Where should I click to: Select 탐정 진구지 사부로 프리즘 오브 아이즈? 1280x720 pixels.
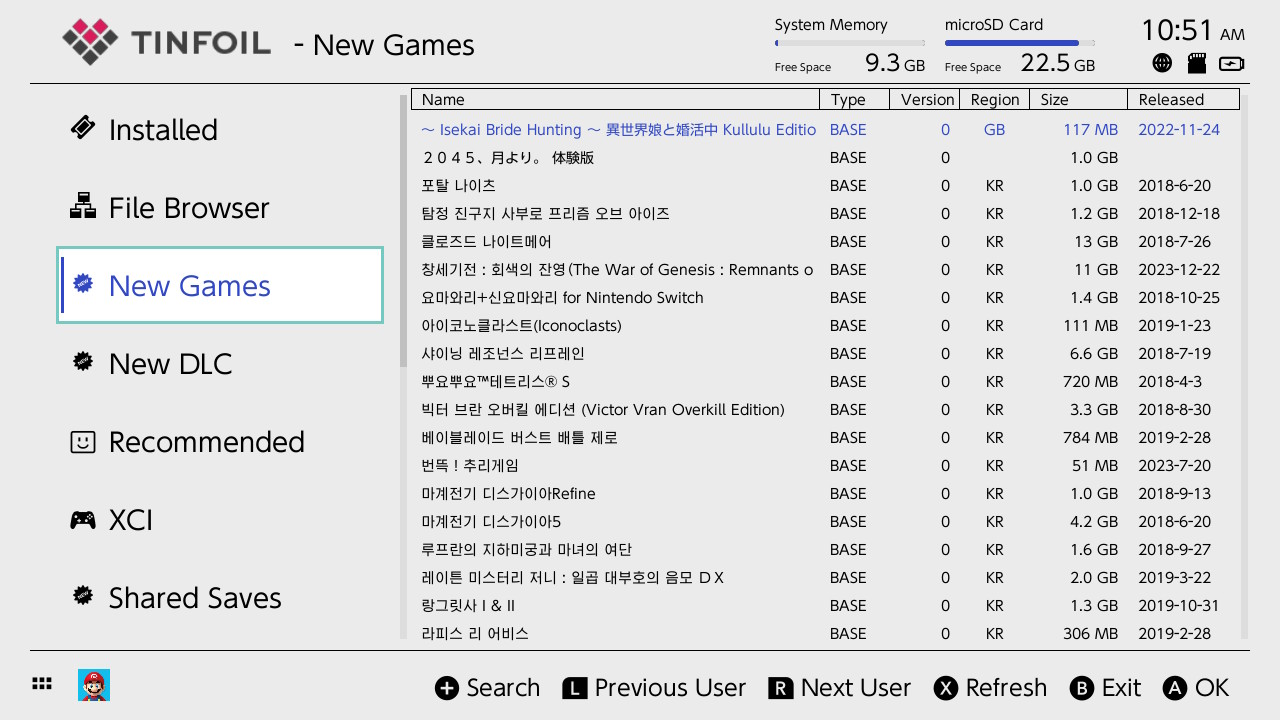(x=826, y=213)
